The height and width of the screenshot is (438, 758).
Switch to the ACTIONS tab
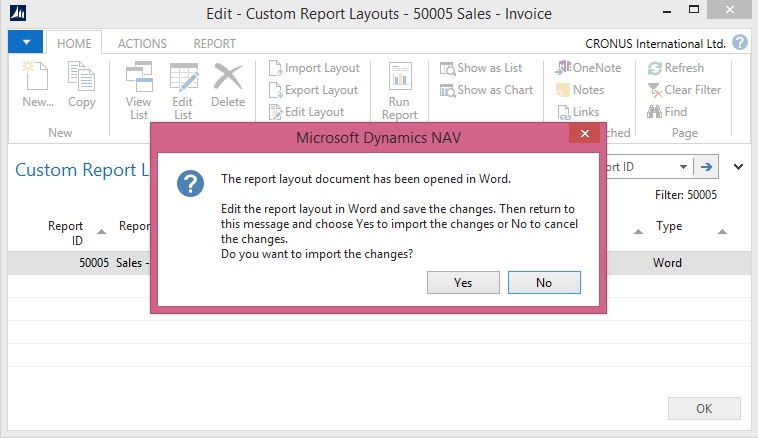(x=142, y=44)
